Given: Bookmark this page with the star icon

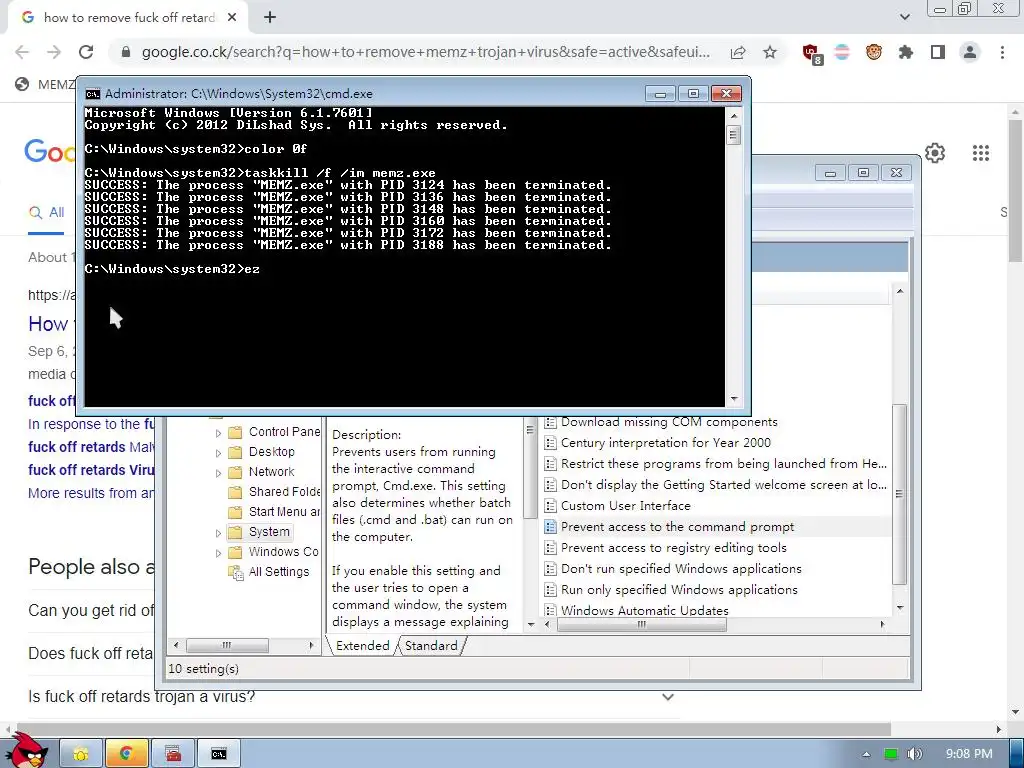Looking at the screenshot, I should [770, 52].
